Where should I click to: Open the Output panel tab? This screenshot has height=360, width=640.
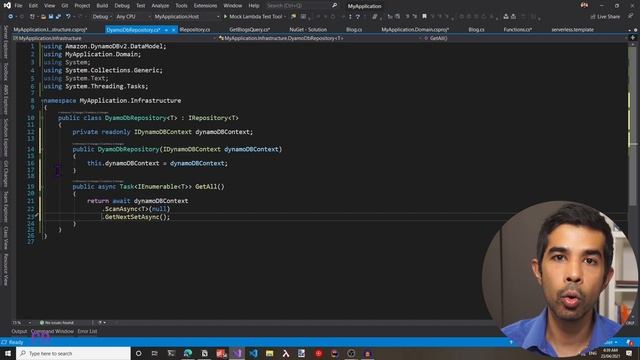[x=19, y=331]
